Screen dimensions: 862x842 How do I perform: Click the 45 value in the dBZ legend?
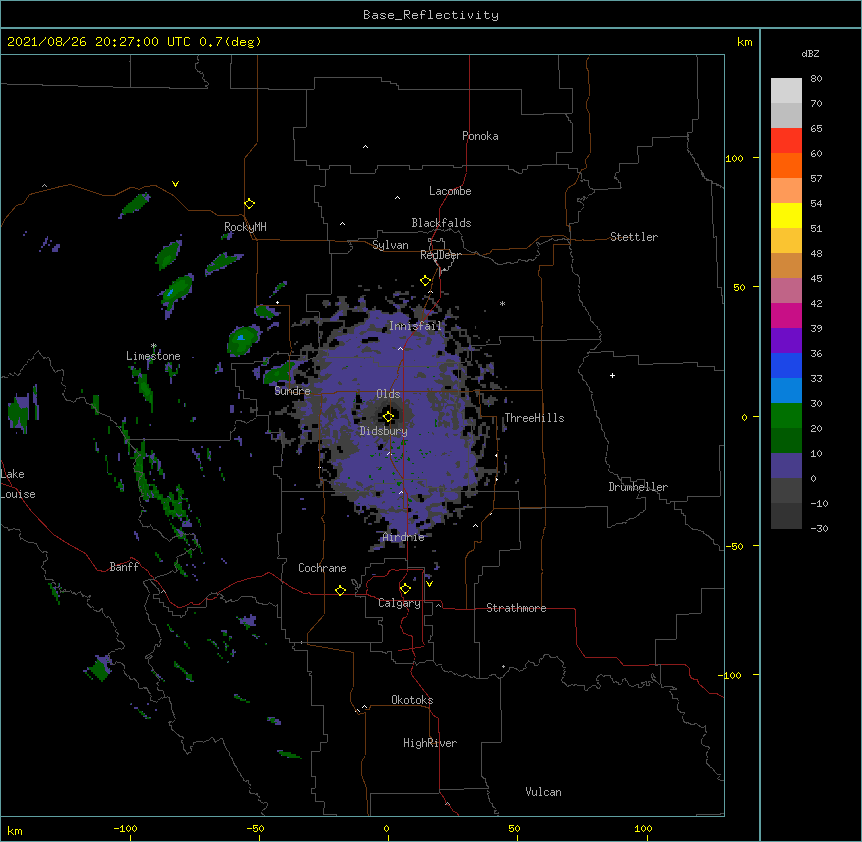tap(816, 279)
